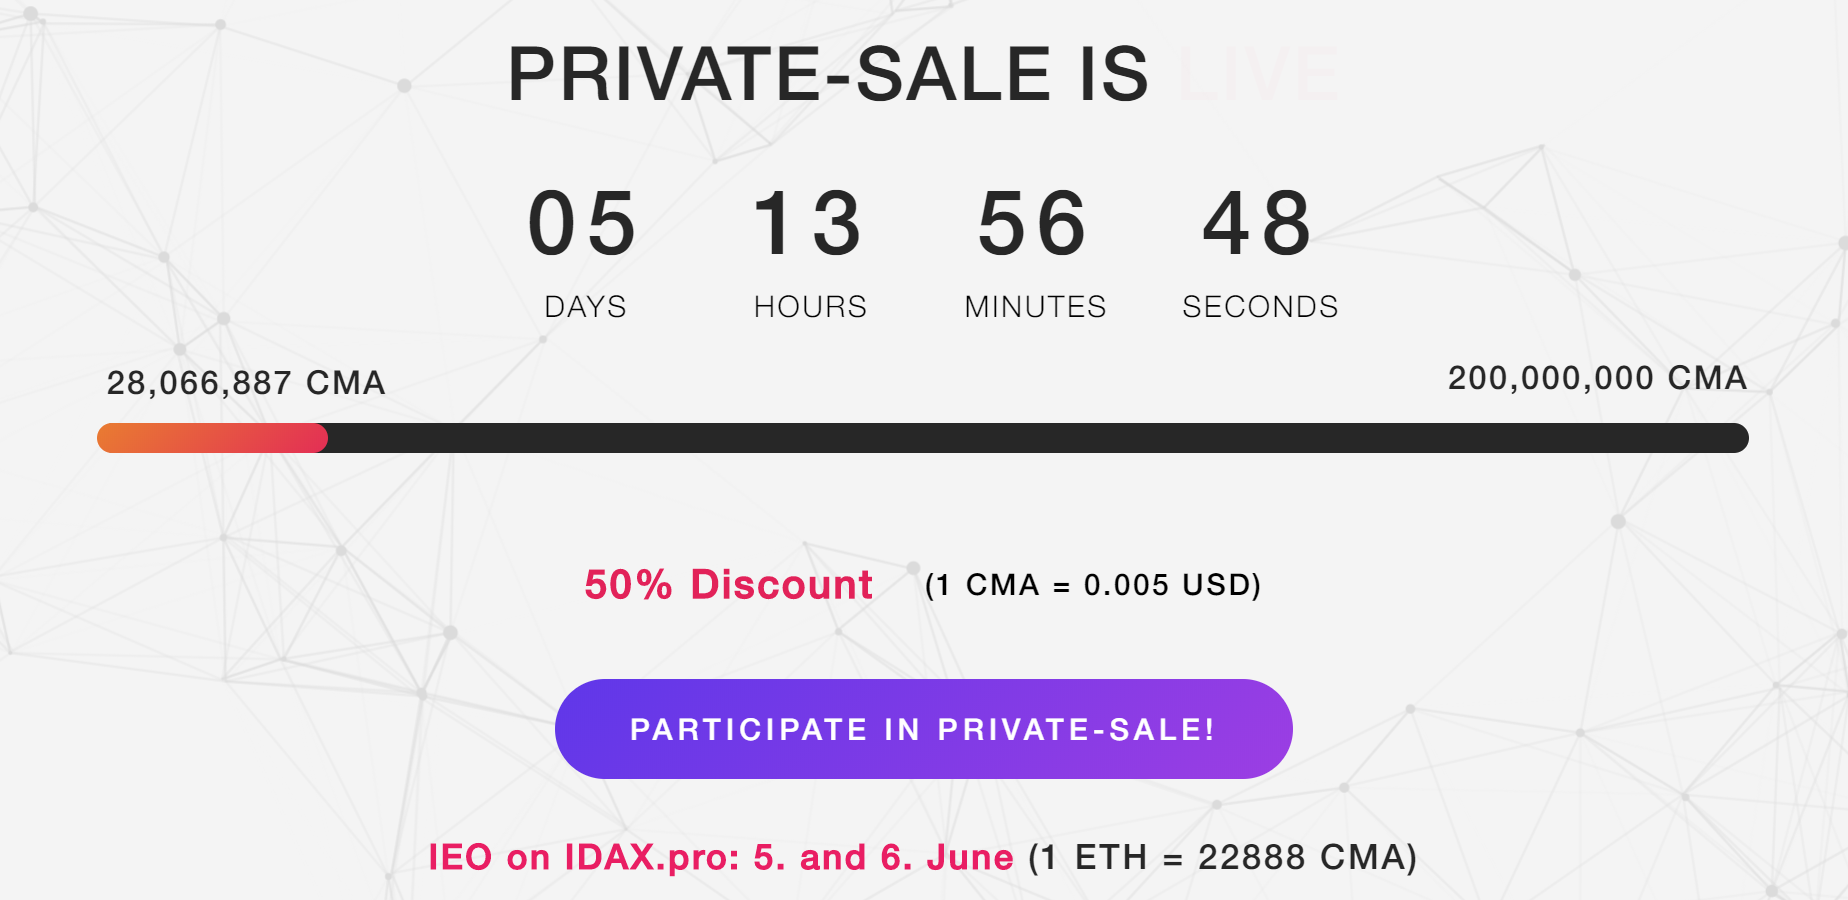Viewport: 1848px width, 900px height.
Task: Click the 1 ETH = 22888 CMA rate text
Action: (1223, 857)
